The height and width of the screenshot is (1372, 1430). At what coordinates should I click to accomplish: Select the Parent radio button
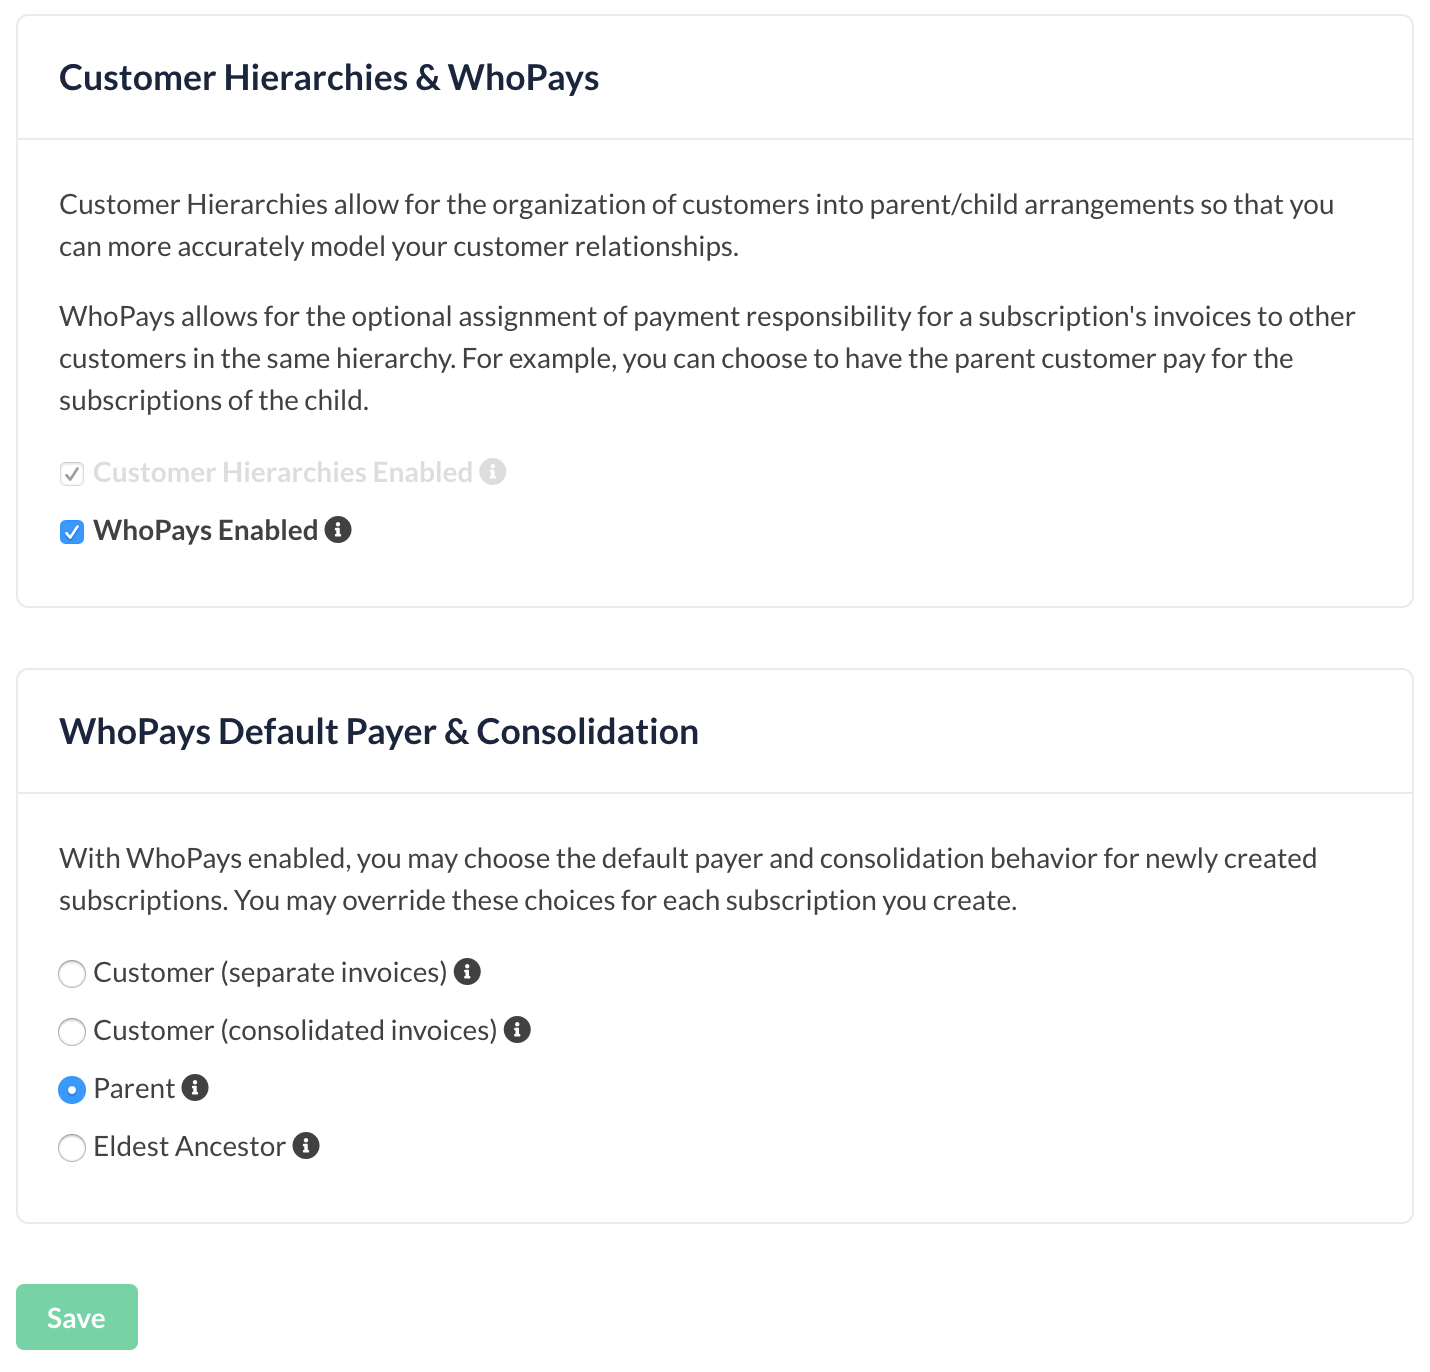click(72, 1089)
